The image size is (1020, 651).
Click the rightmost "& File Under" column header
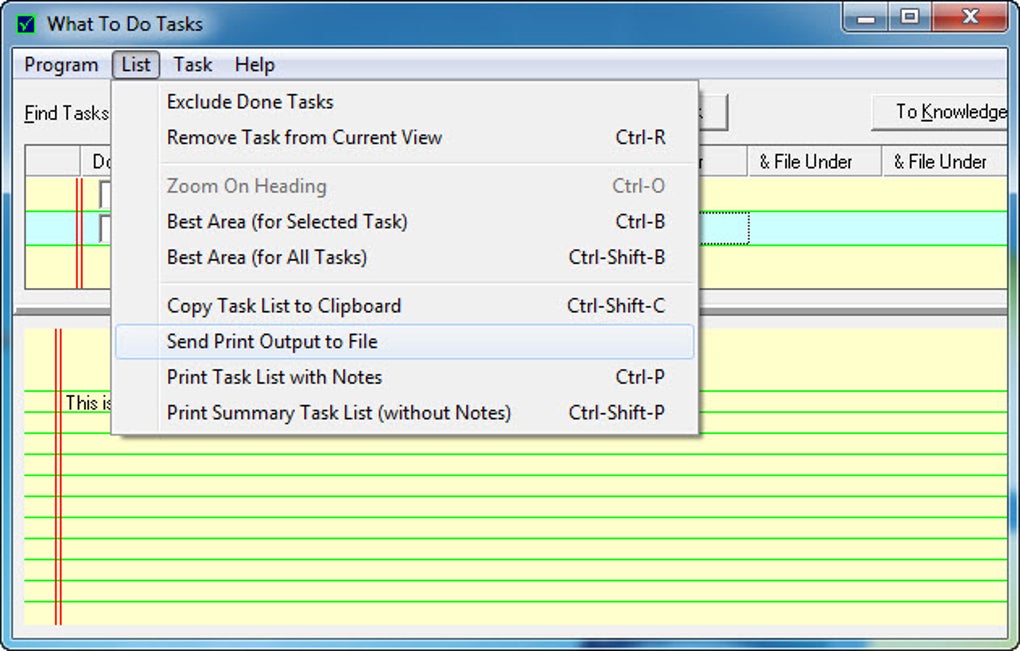[940, 162]
